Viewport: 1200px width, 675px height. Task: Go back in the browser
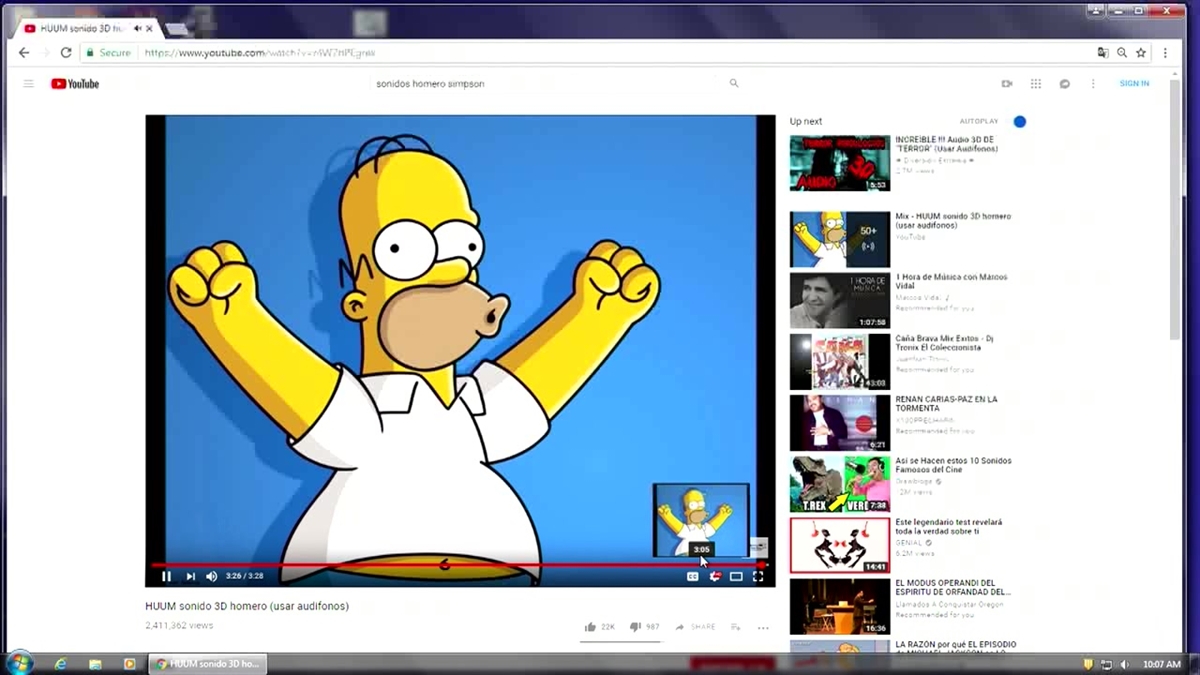24,53
